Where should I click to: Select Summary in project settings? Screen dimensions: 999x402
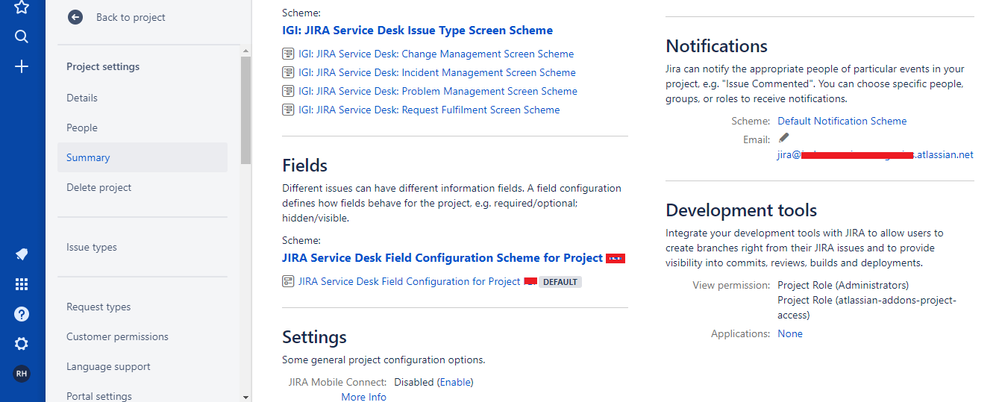coord(142,157)
